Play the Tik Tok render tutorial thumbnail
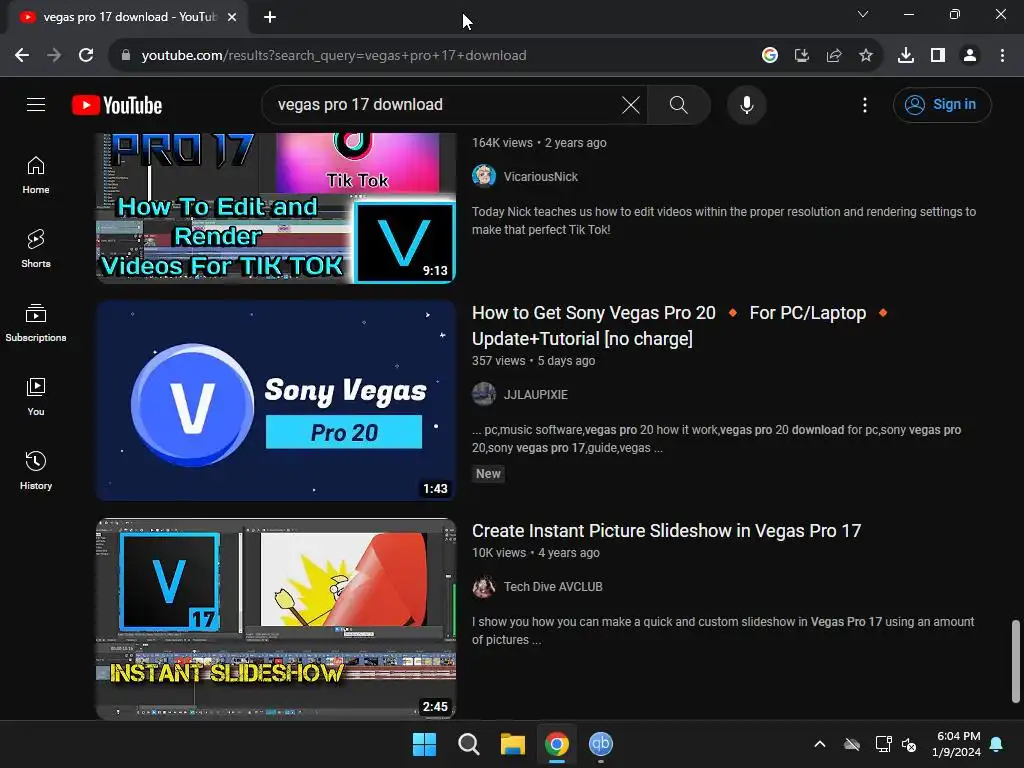The width and height of the screenshot is (1024, 768). (x=276, y=208)
